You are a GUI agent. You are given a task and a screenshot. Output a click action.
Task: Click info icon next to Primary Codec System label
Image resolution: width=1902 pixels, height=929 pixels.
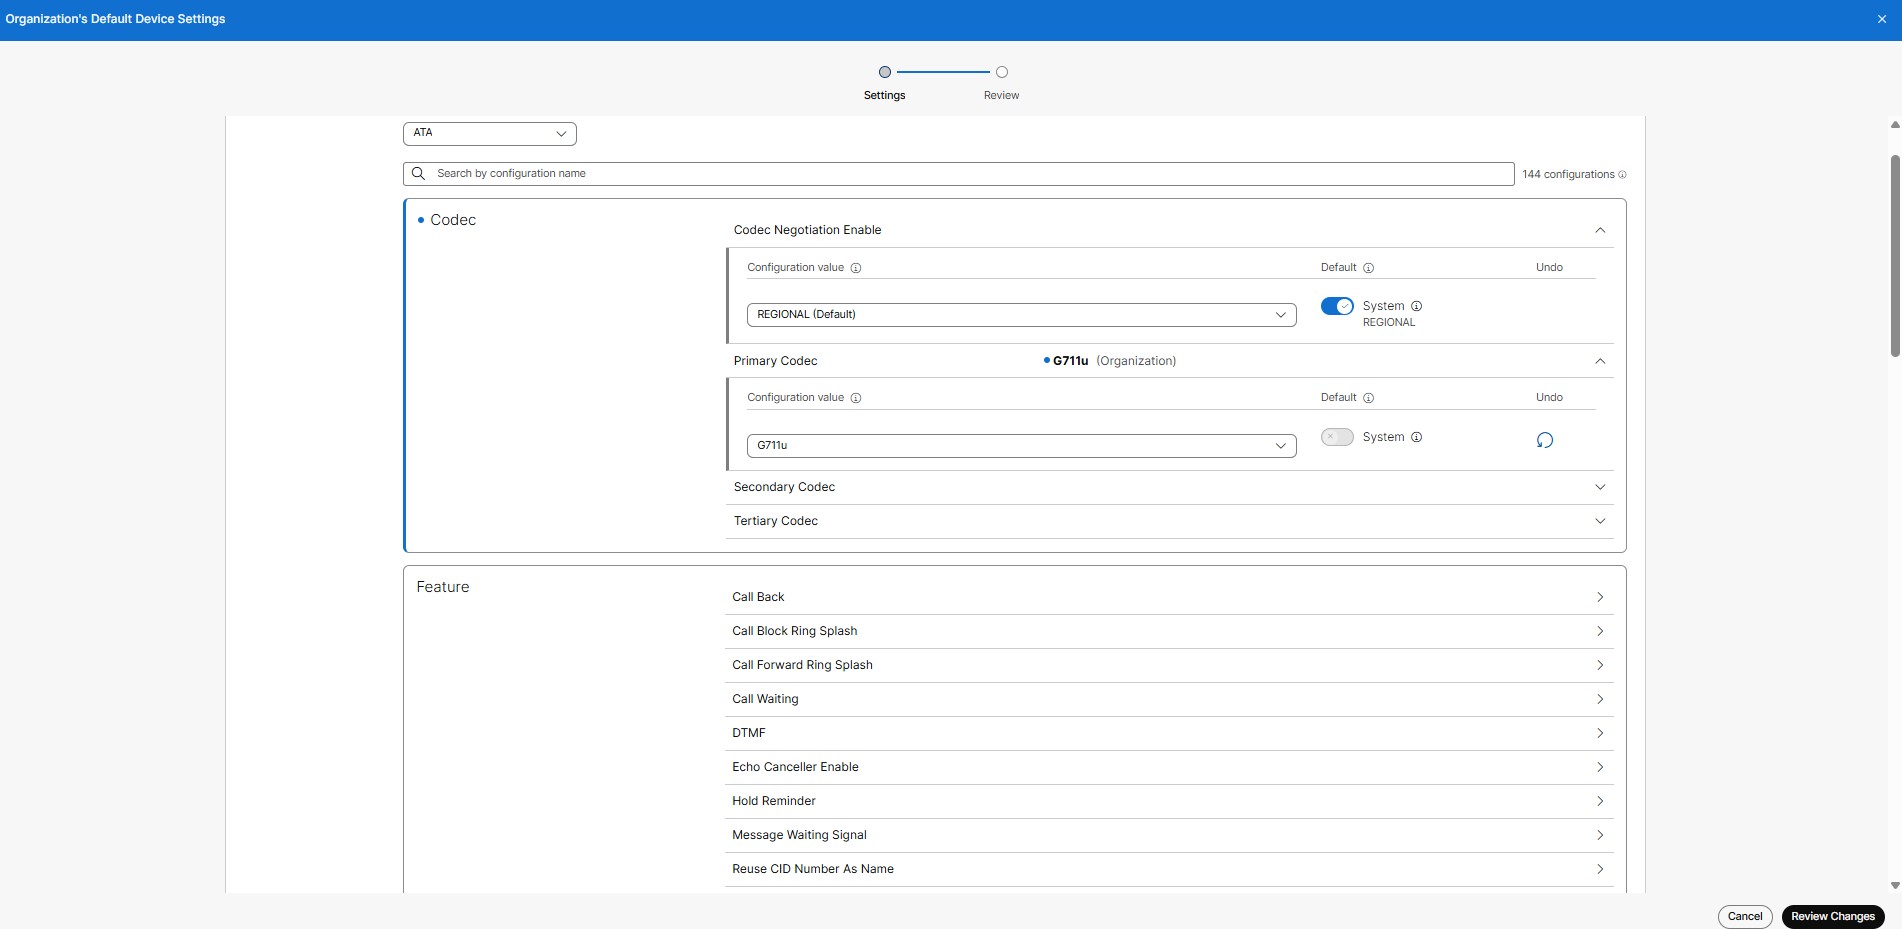tap(1416, 437)
